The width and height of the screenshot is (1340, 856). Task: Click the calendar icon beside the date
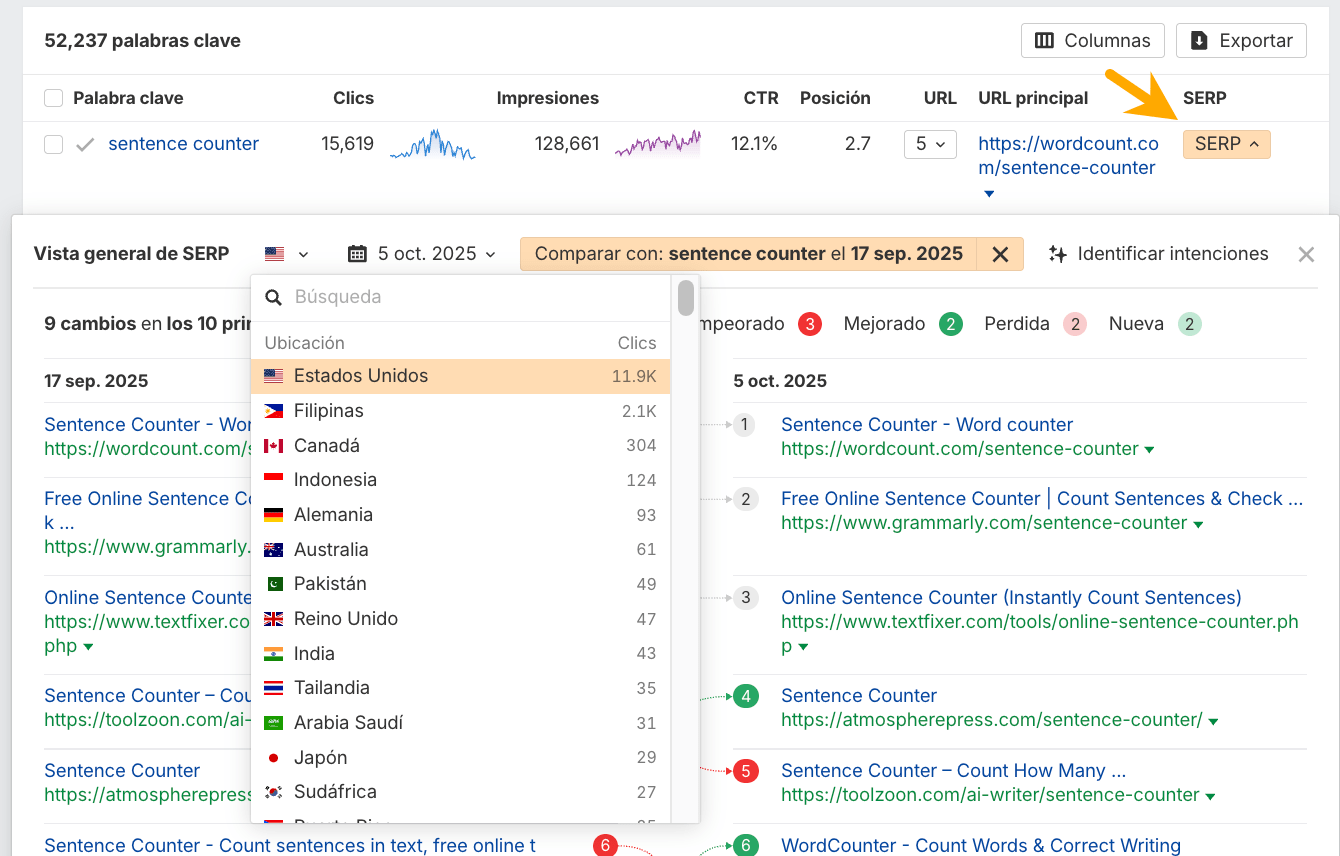click(357, 254)
